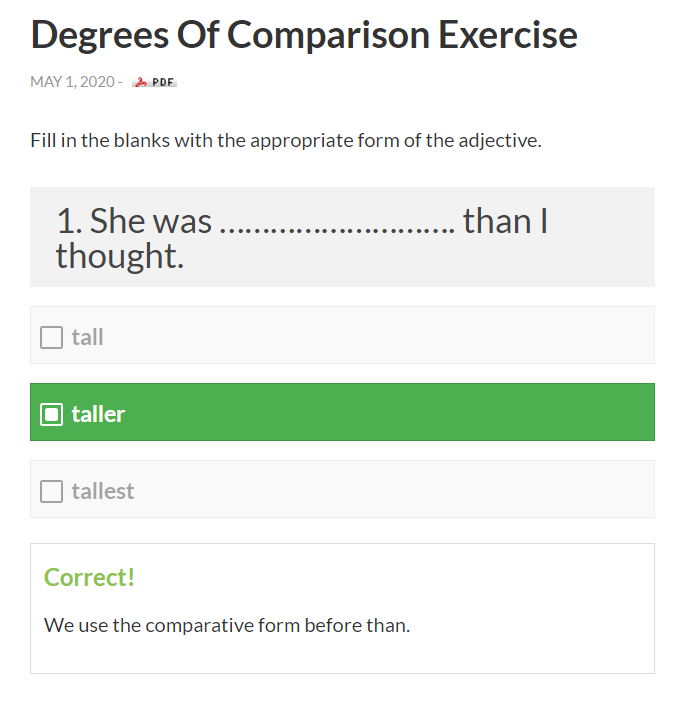Image resolution: width=684 pixels, height=704 pixels.
Task: Click the red Acrobat symbol beside PDF
Action: pos(141,82)
